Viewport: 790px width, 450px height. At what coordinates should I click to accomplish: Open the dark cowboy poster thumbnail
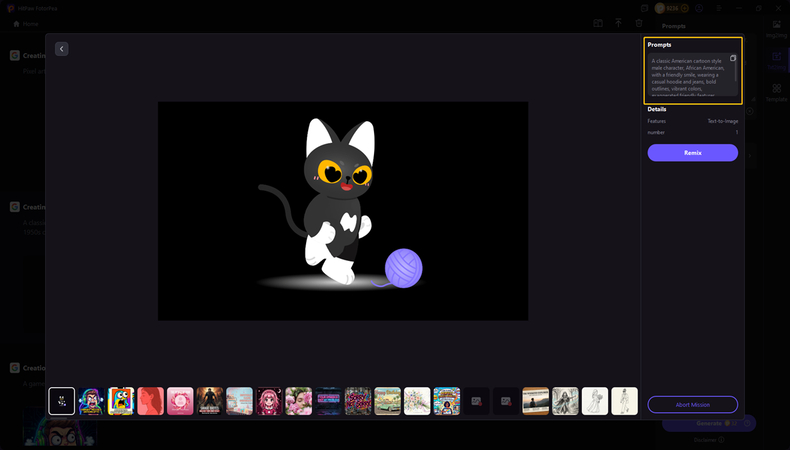pyautogui.click(x=210, y=401)
